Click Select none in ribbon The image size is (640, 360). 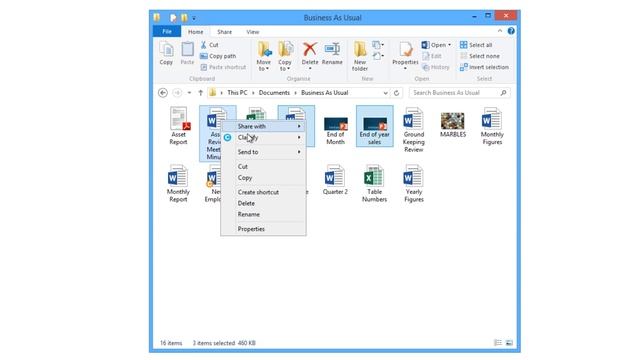(480, 56)
